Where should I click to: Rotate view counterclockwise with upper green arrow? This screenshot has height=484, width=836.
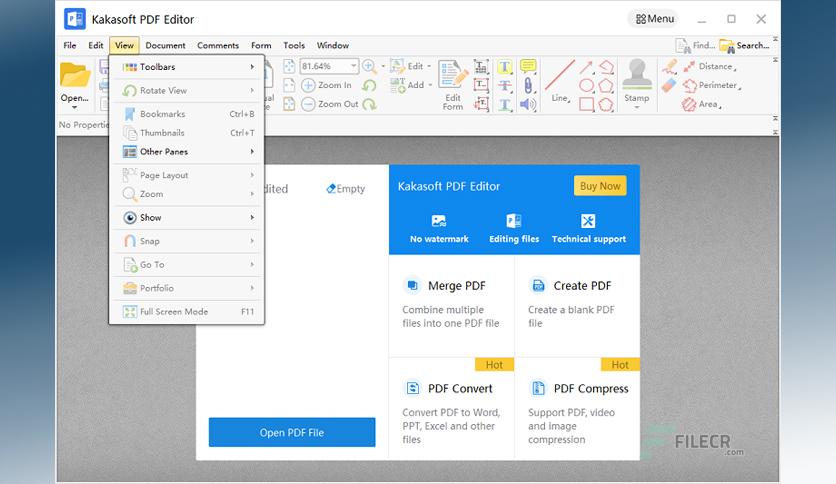click(x=369, y=85)
